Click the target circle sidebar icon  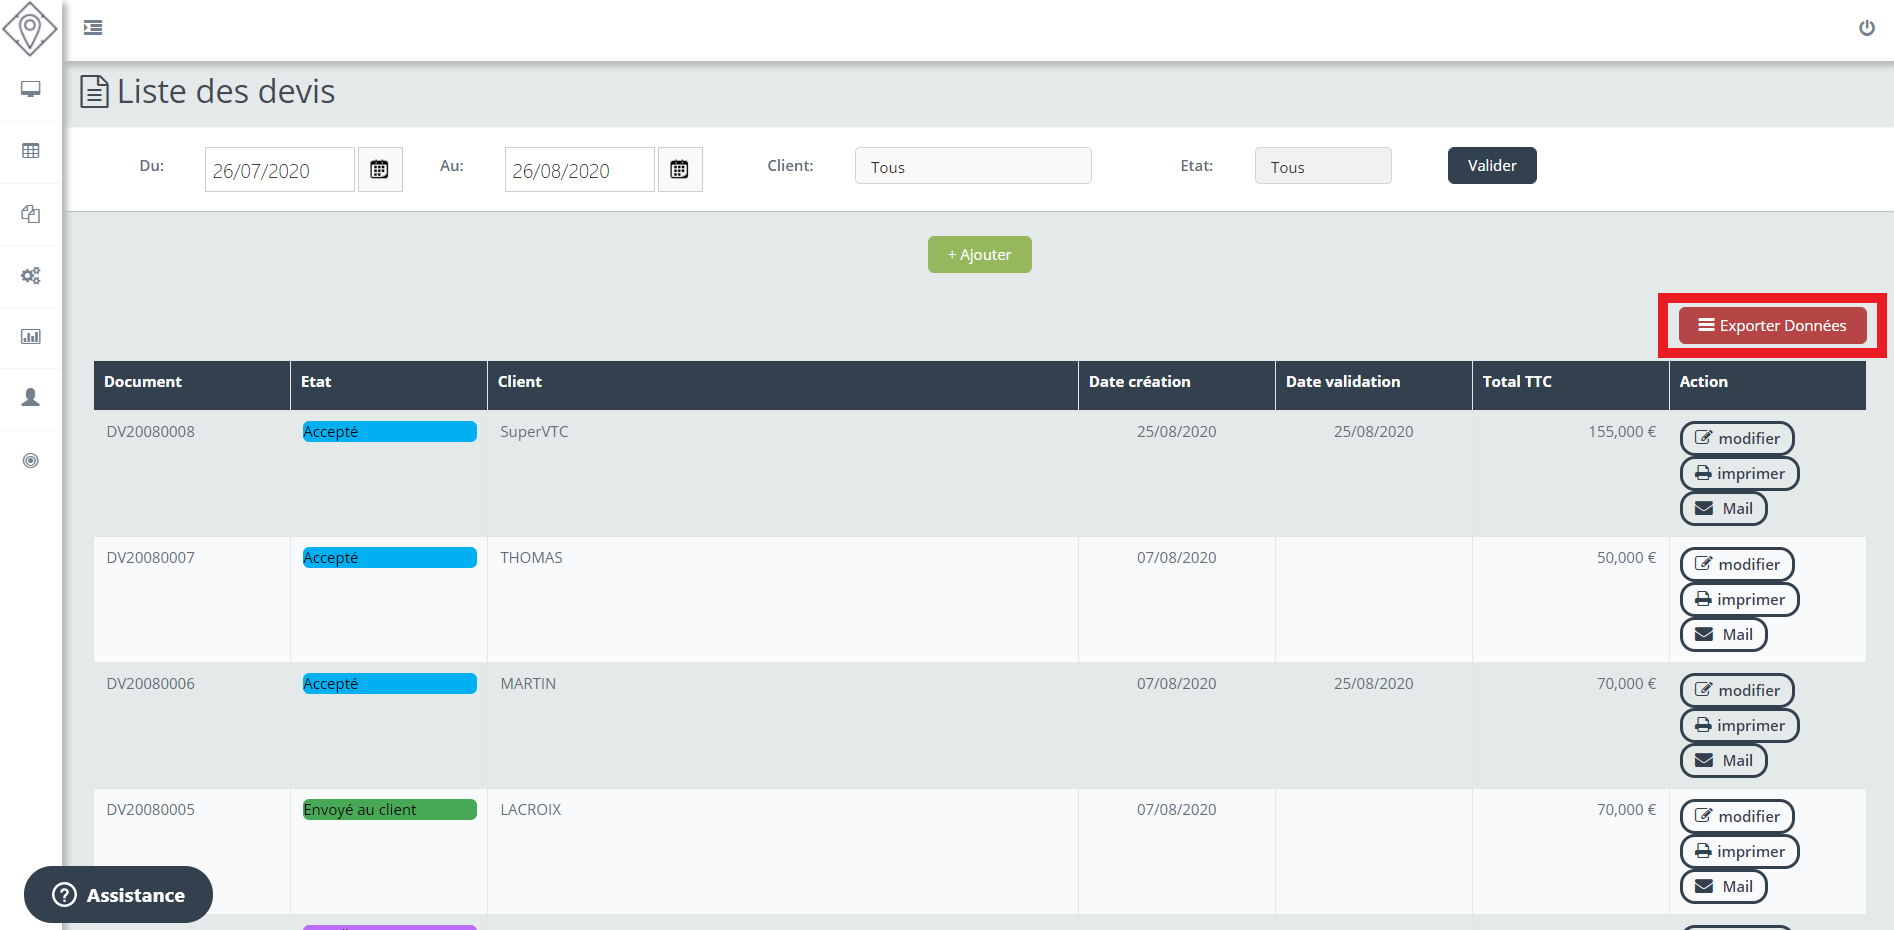point(31,460)
